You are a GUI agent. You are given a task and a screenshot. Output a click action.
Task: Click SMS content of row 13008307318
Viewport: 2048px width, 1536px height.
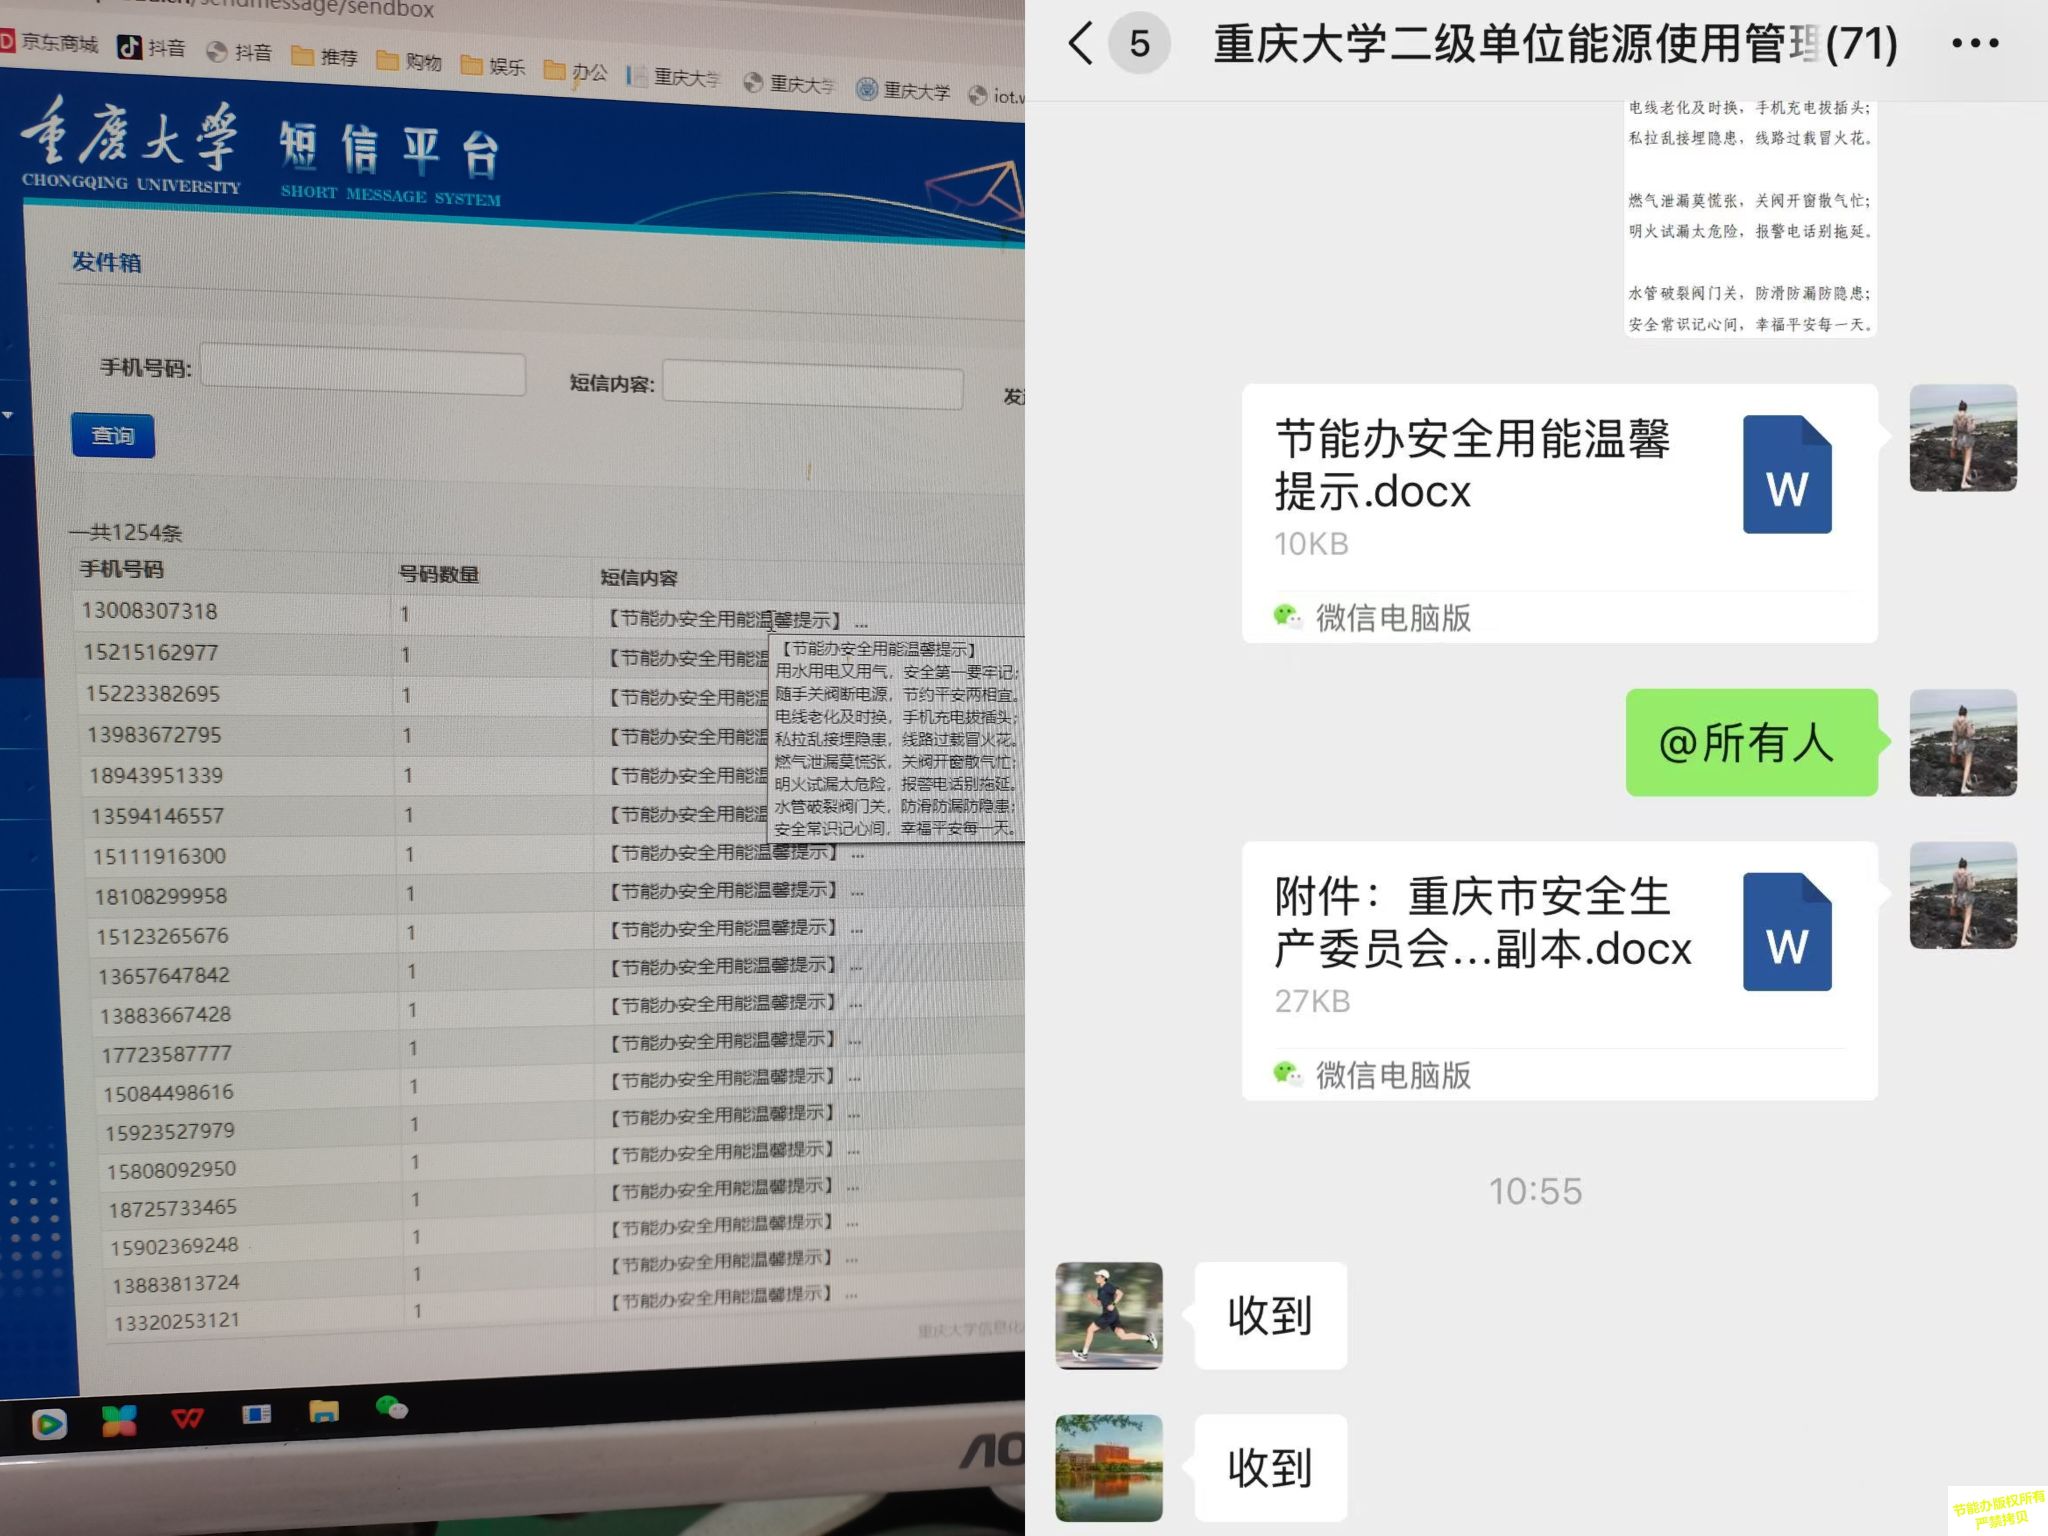coord(735,620)
